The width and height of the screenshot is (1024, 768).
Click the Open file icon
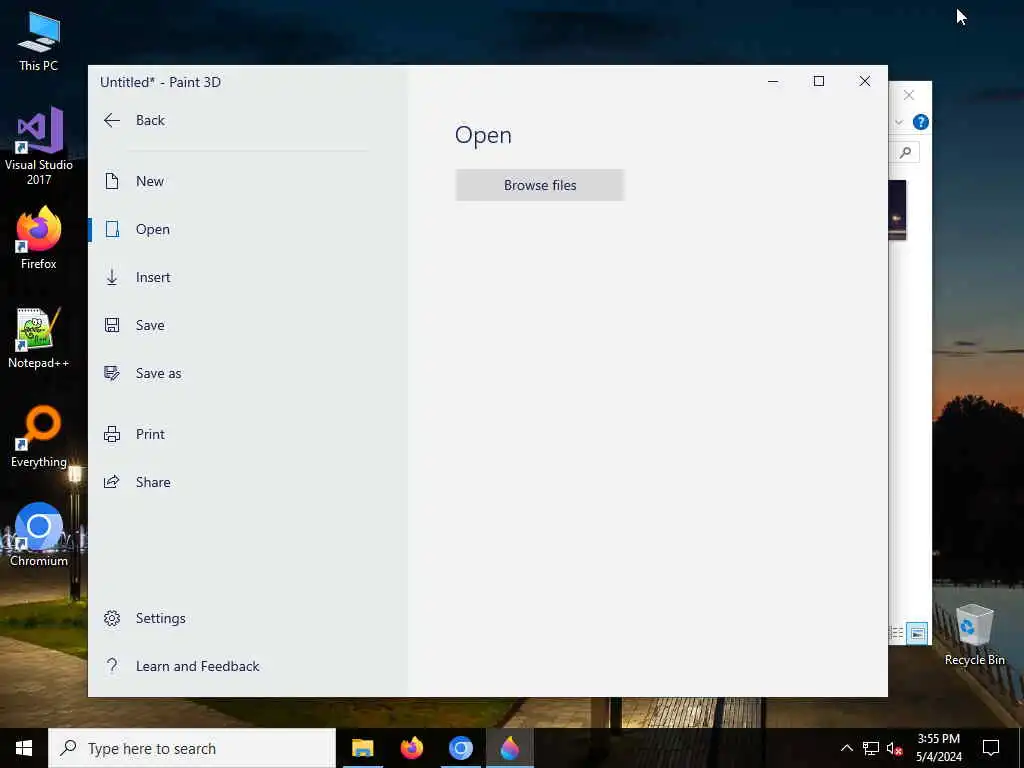pos(112,229)
